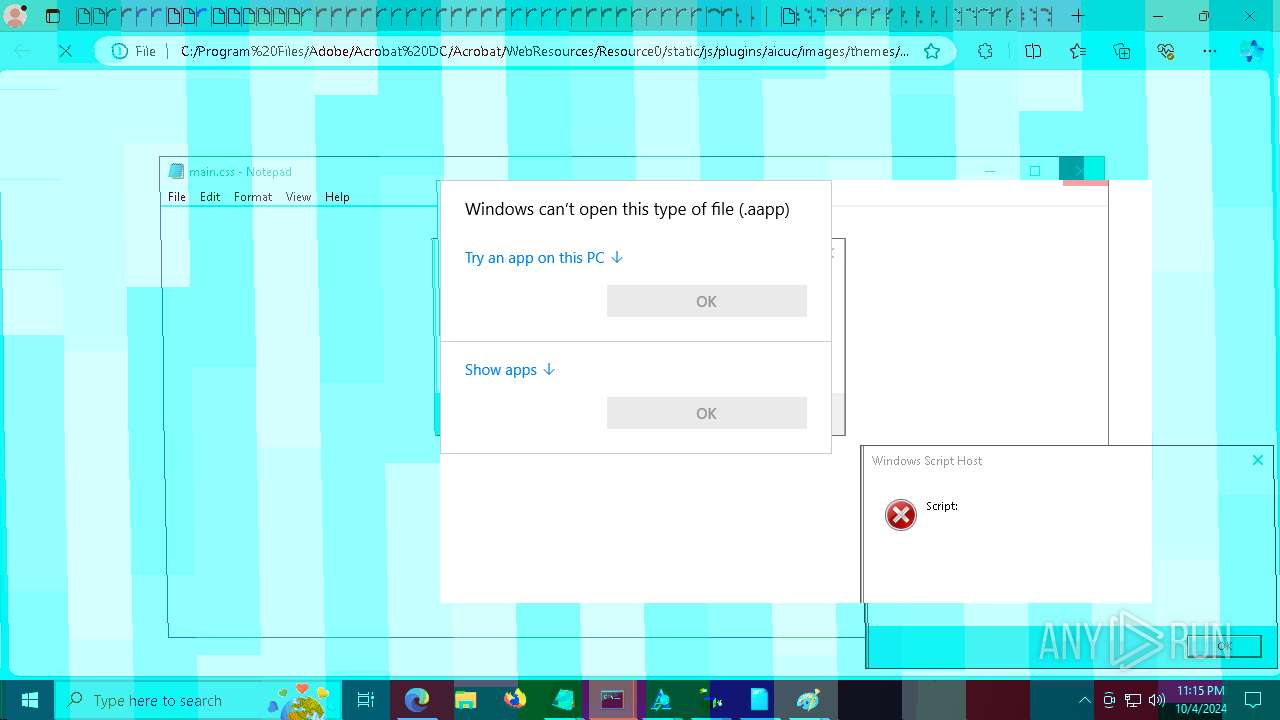Image resolution: width=1280 pixels, height=720 pixels.
Task: Click address bar file URL
Action: (x=545, y=51)
